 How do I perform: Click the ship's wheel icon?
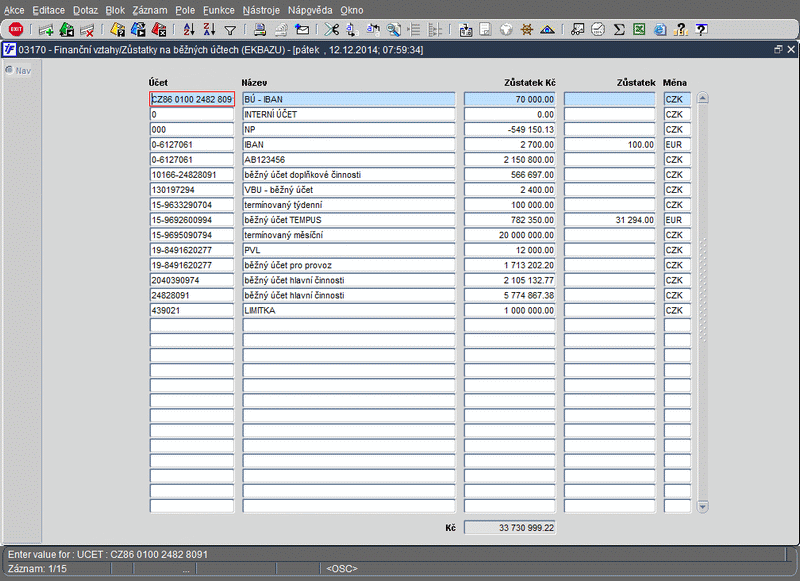pos(527,30)
